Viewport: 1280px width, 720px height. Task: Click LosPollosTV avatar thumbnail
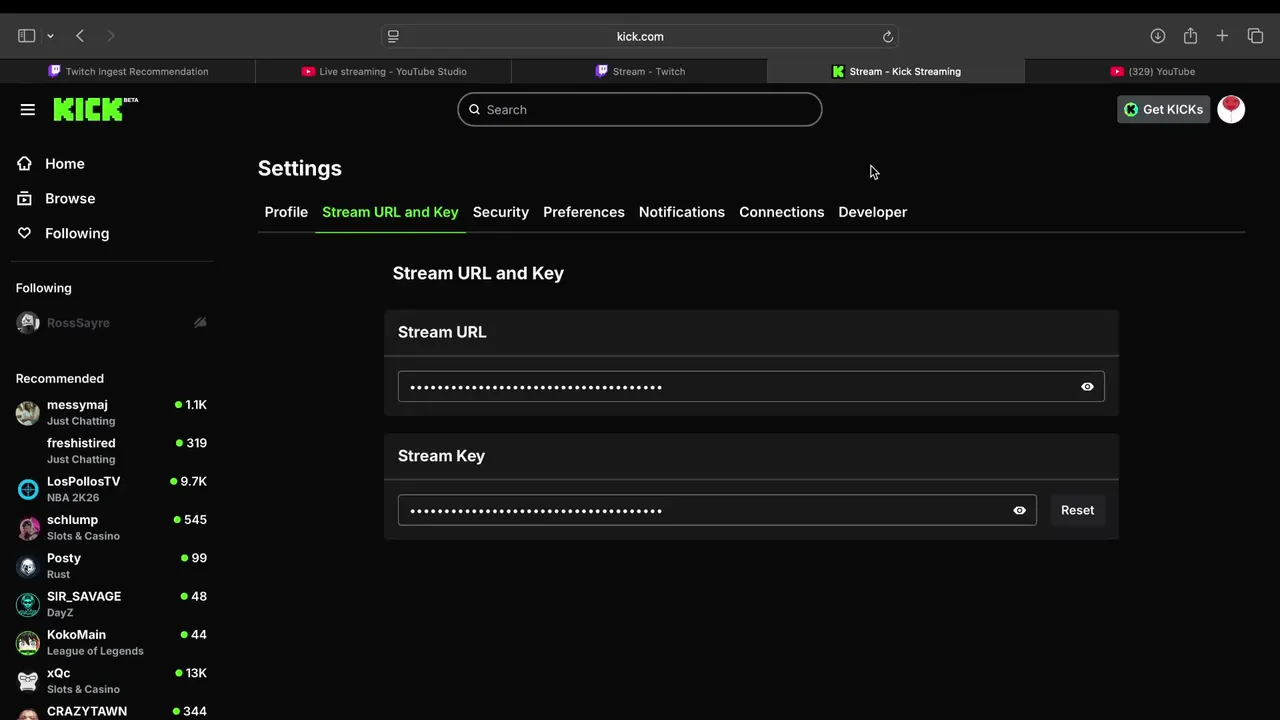tap(28, 489)
